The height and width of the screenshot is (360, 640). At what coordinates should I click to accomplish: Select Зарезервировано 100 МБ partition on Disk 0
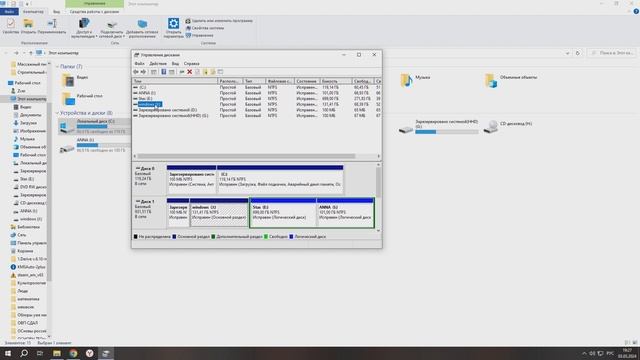(191, 180)
